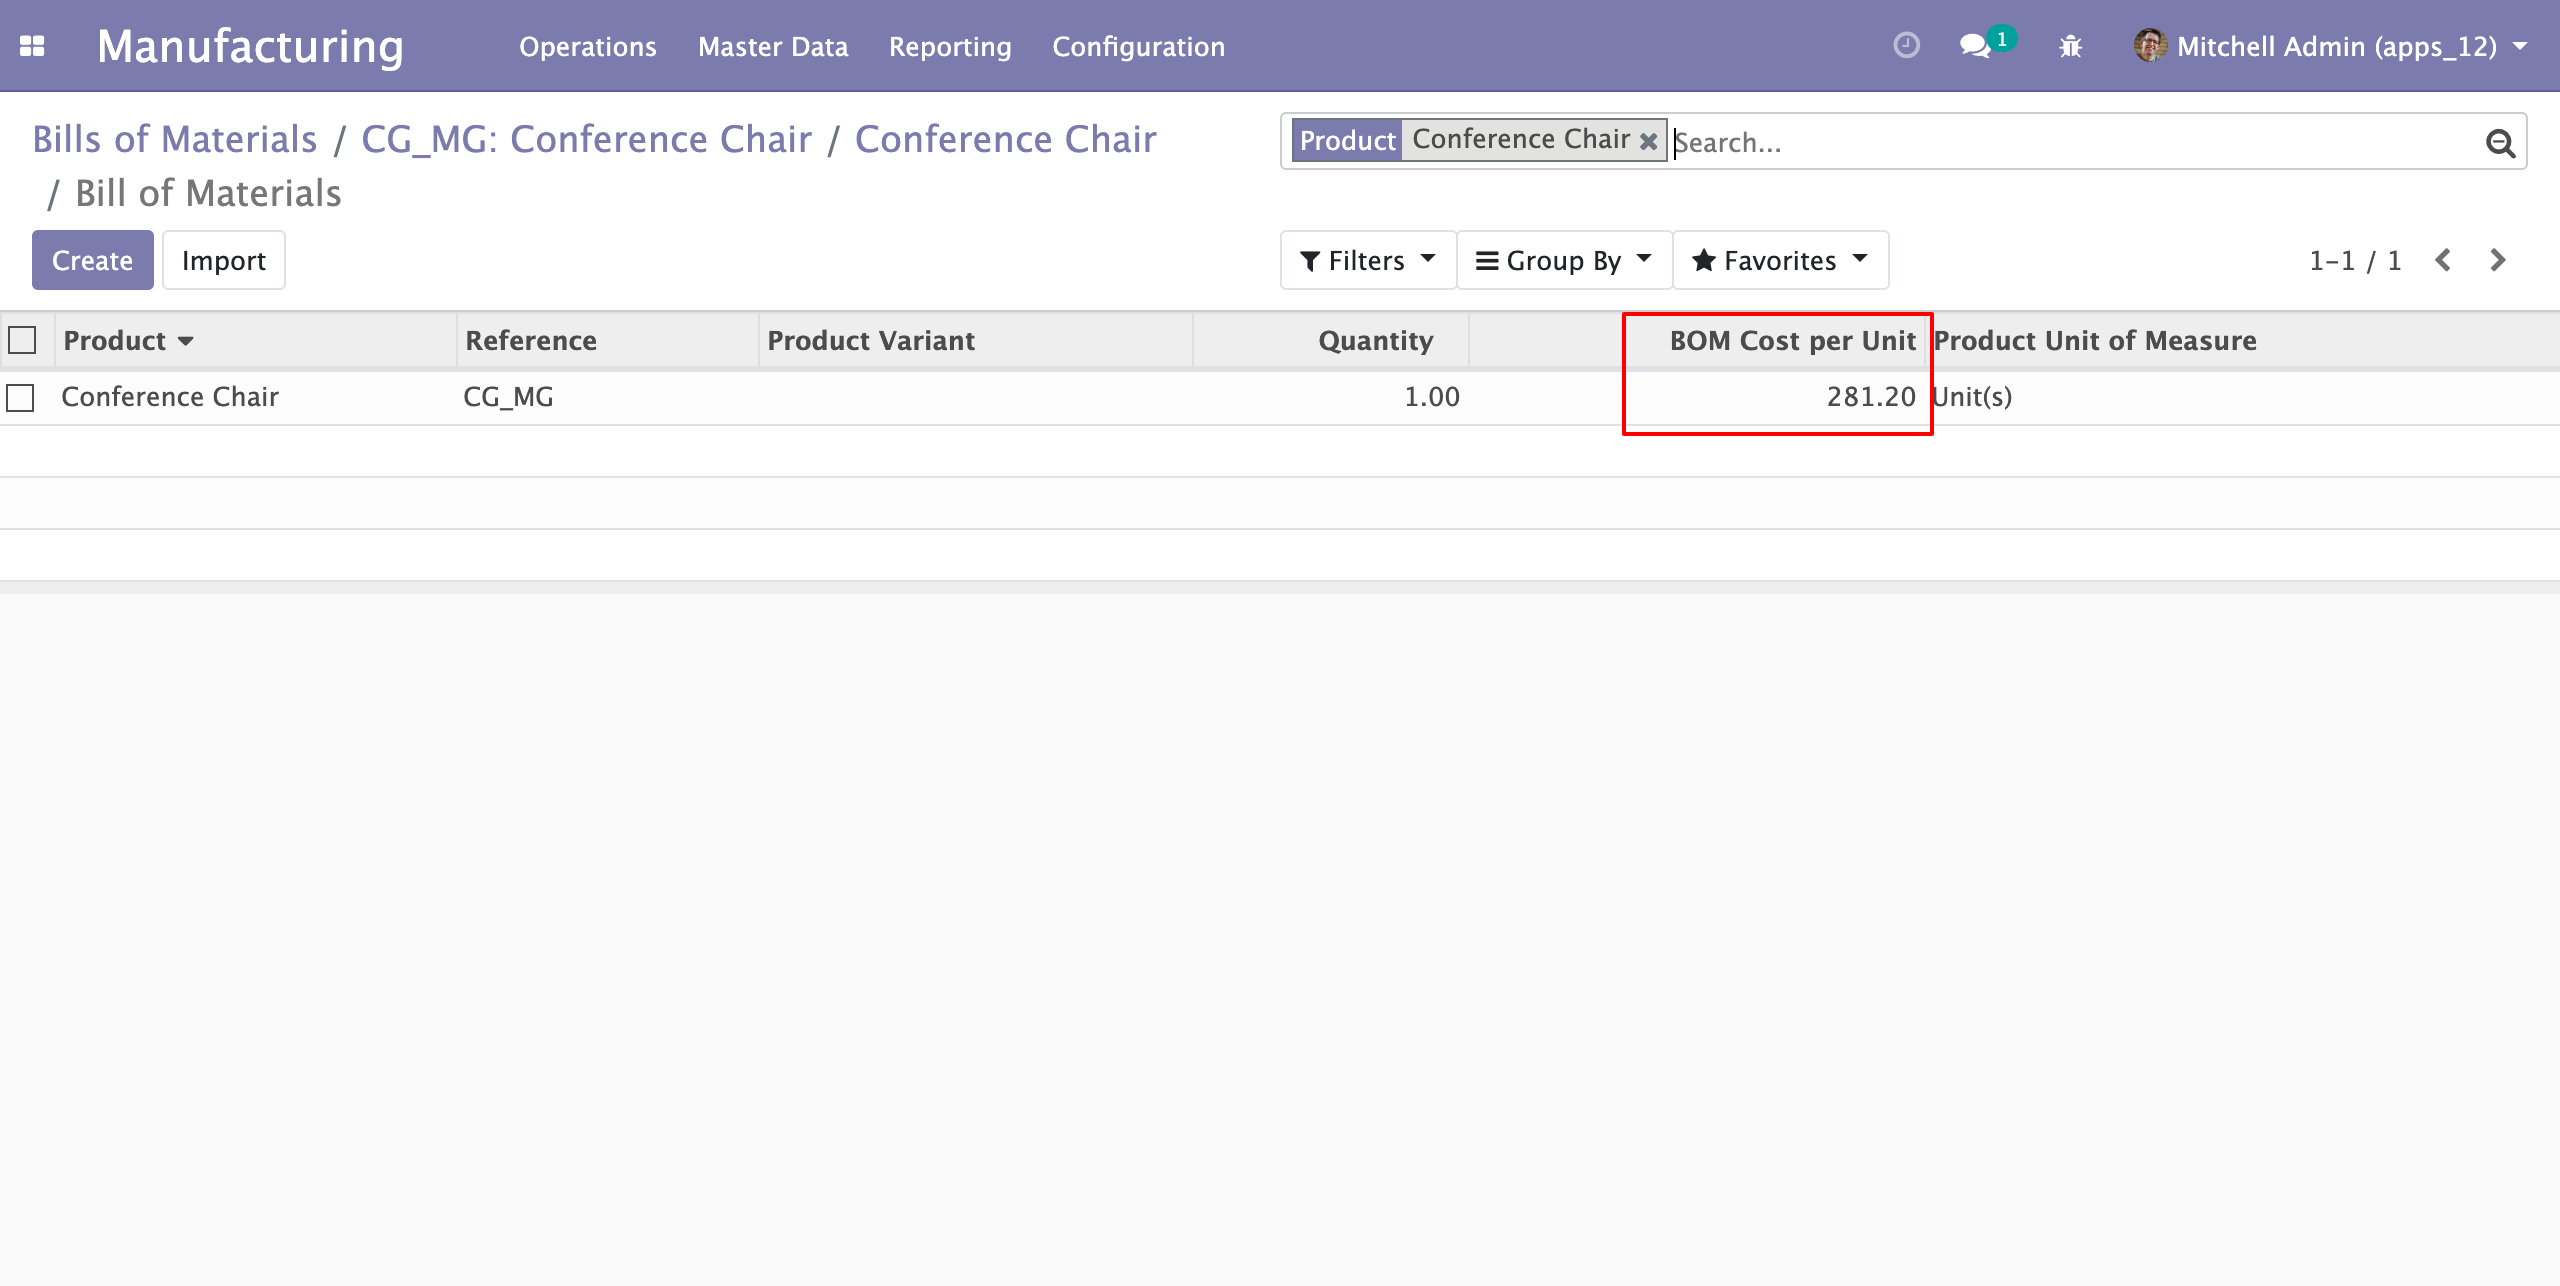Remove the Conference Chair search facet
The width and height of the screenshot is (2560, 1286).
click(x=1649, y=141)
